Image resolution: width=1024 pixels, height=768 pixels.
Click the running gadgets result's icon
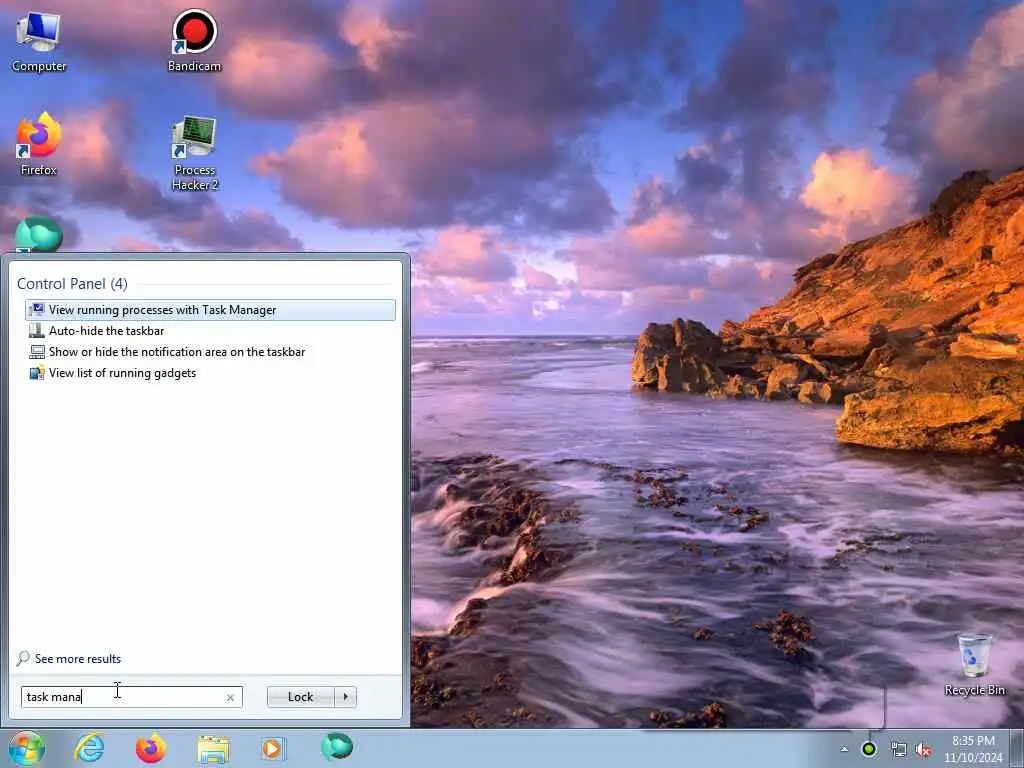[x=37, y=373]
